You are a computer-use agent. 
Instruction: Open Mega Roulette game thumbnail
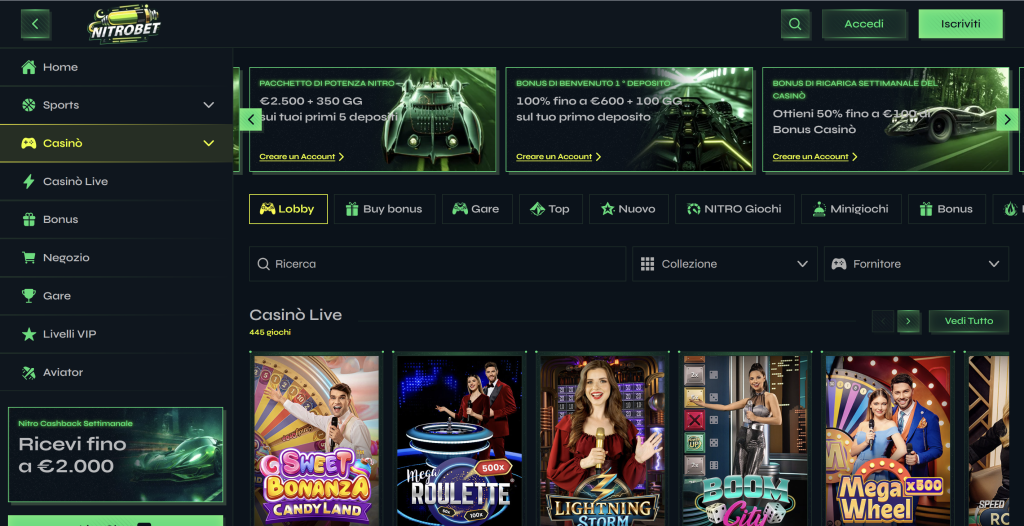(460, 440)
